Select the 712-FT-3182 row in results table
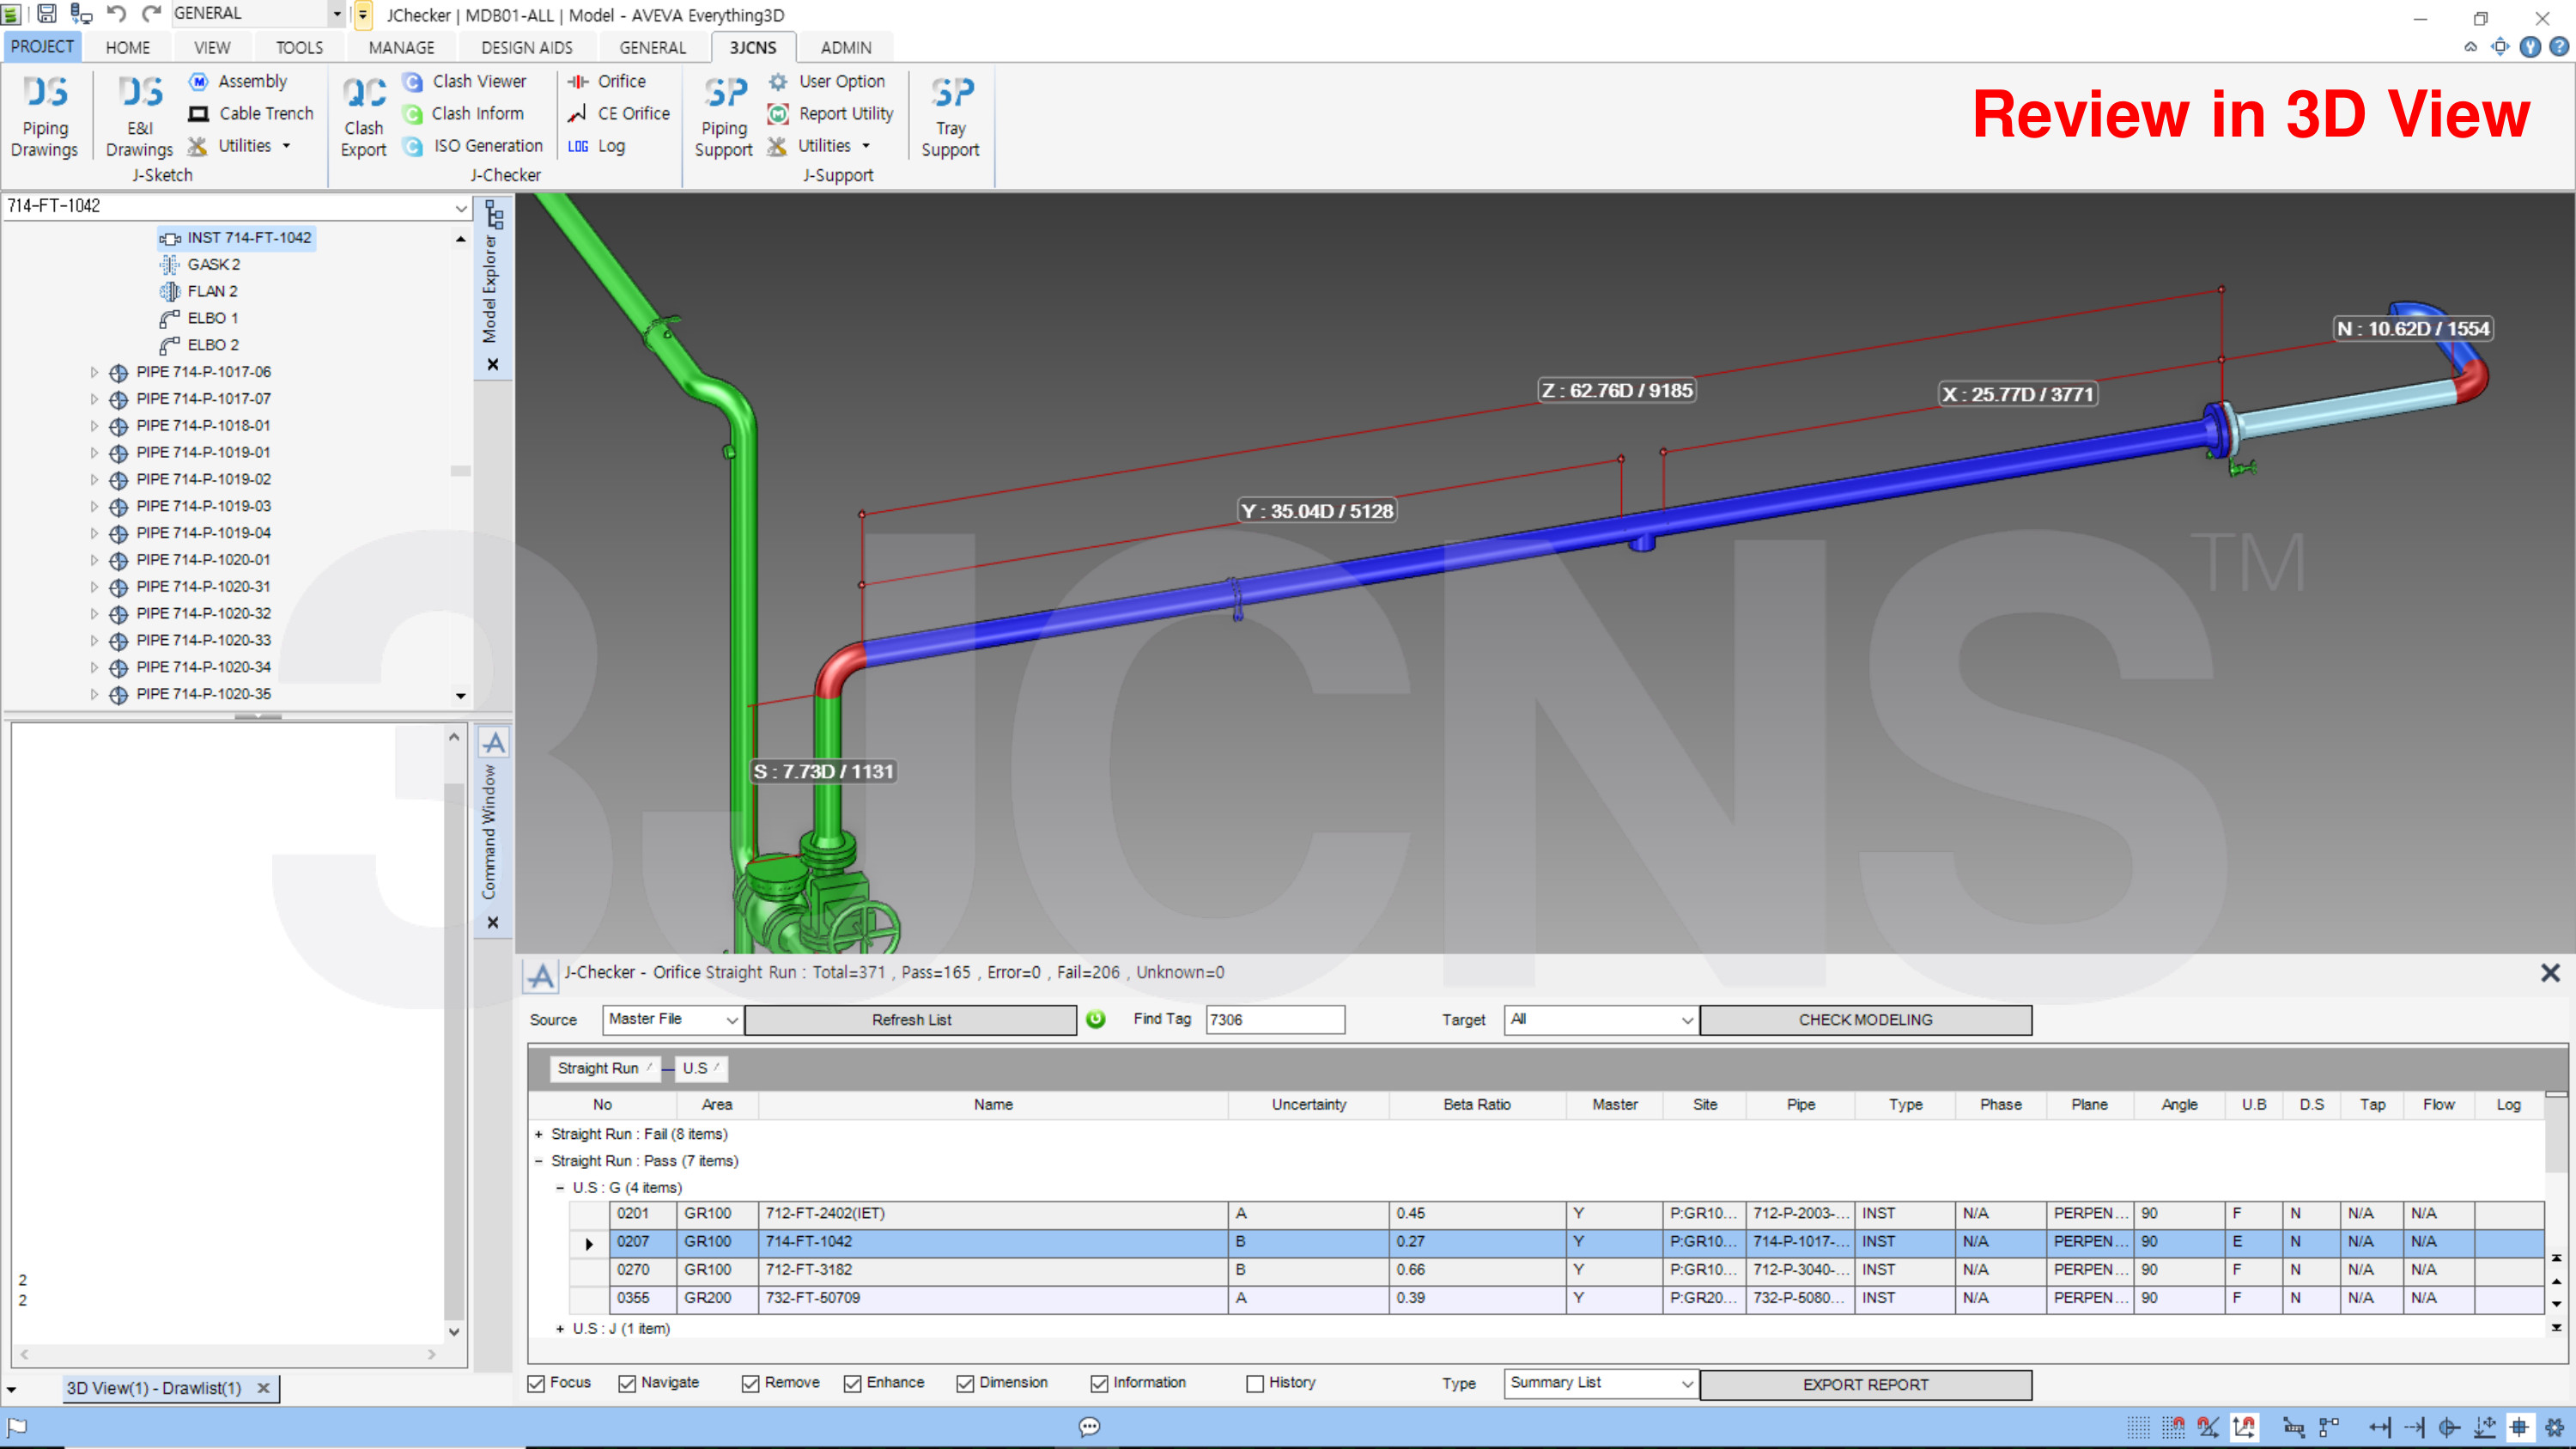 click(1556, 1270)
